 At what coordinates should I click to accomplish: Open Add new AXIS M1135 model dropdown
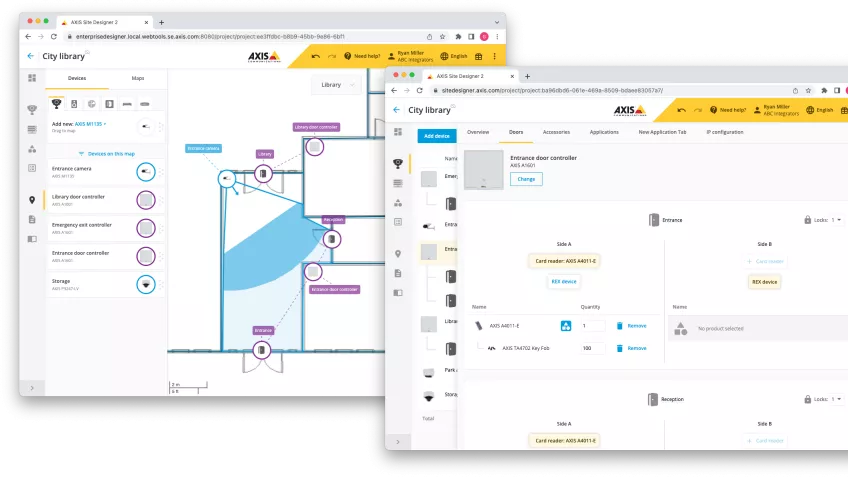tap(90, 124)
